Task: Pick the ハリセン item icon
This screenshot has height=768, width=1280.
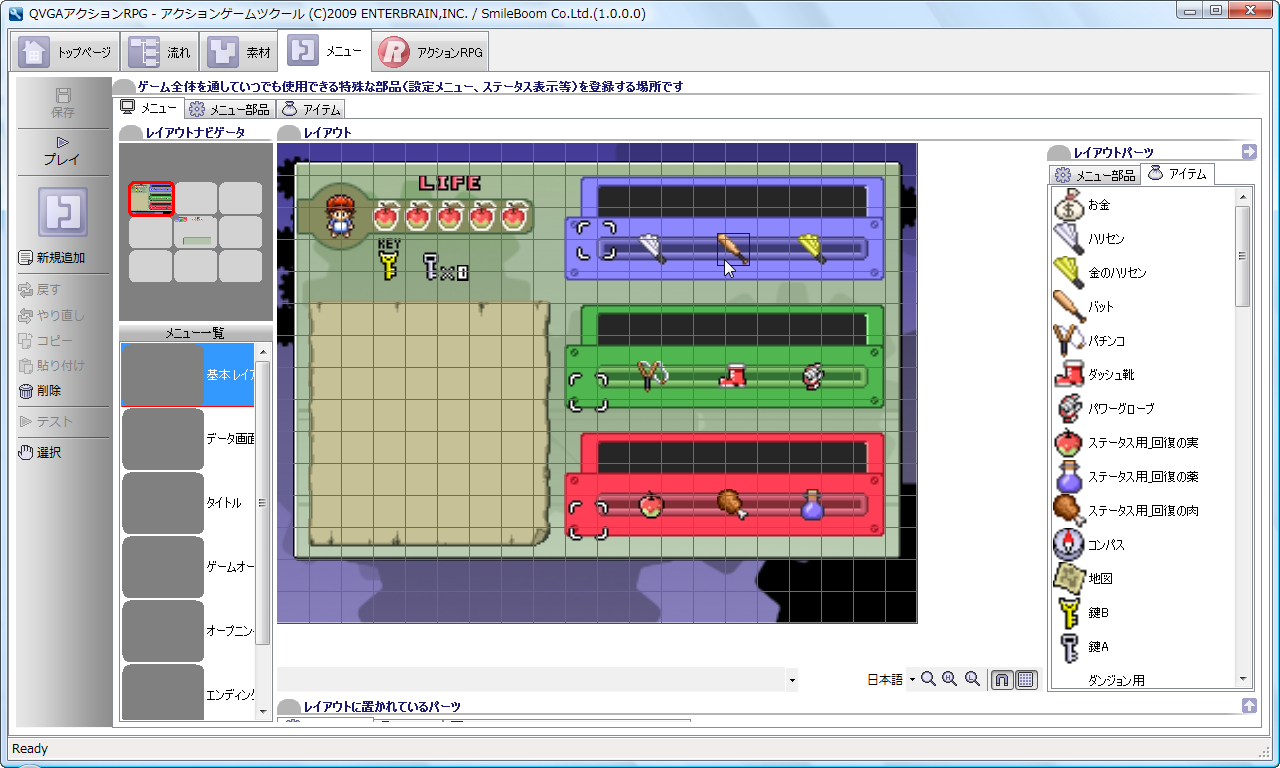Action: pos(1070,239)
